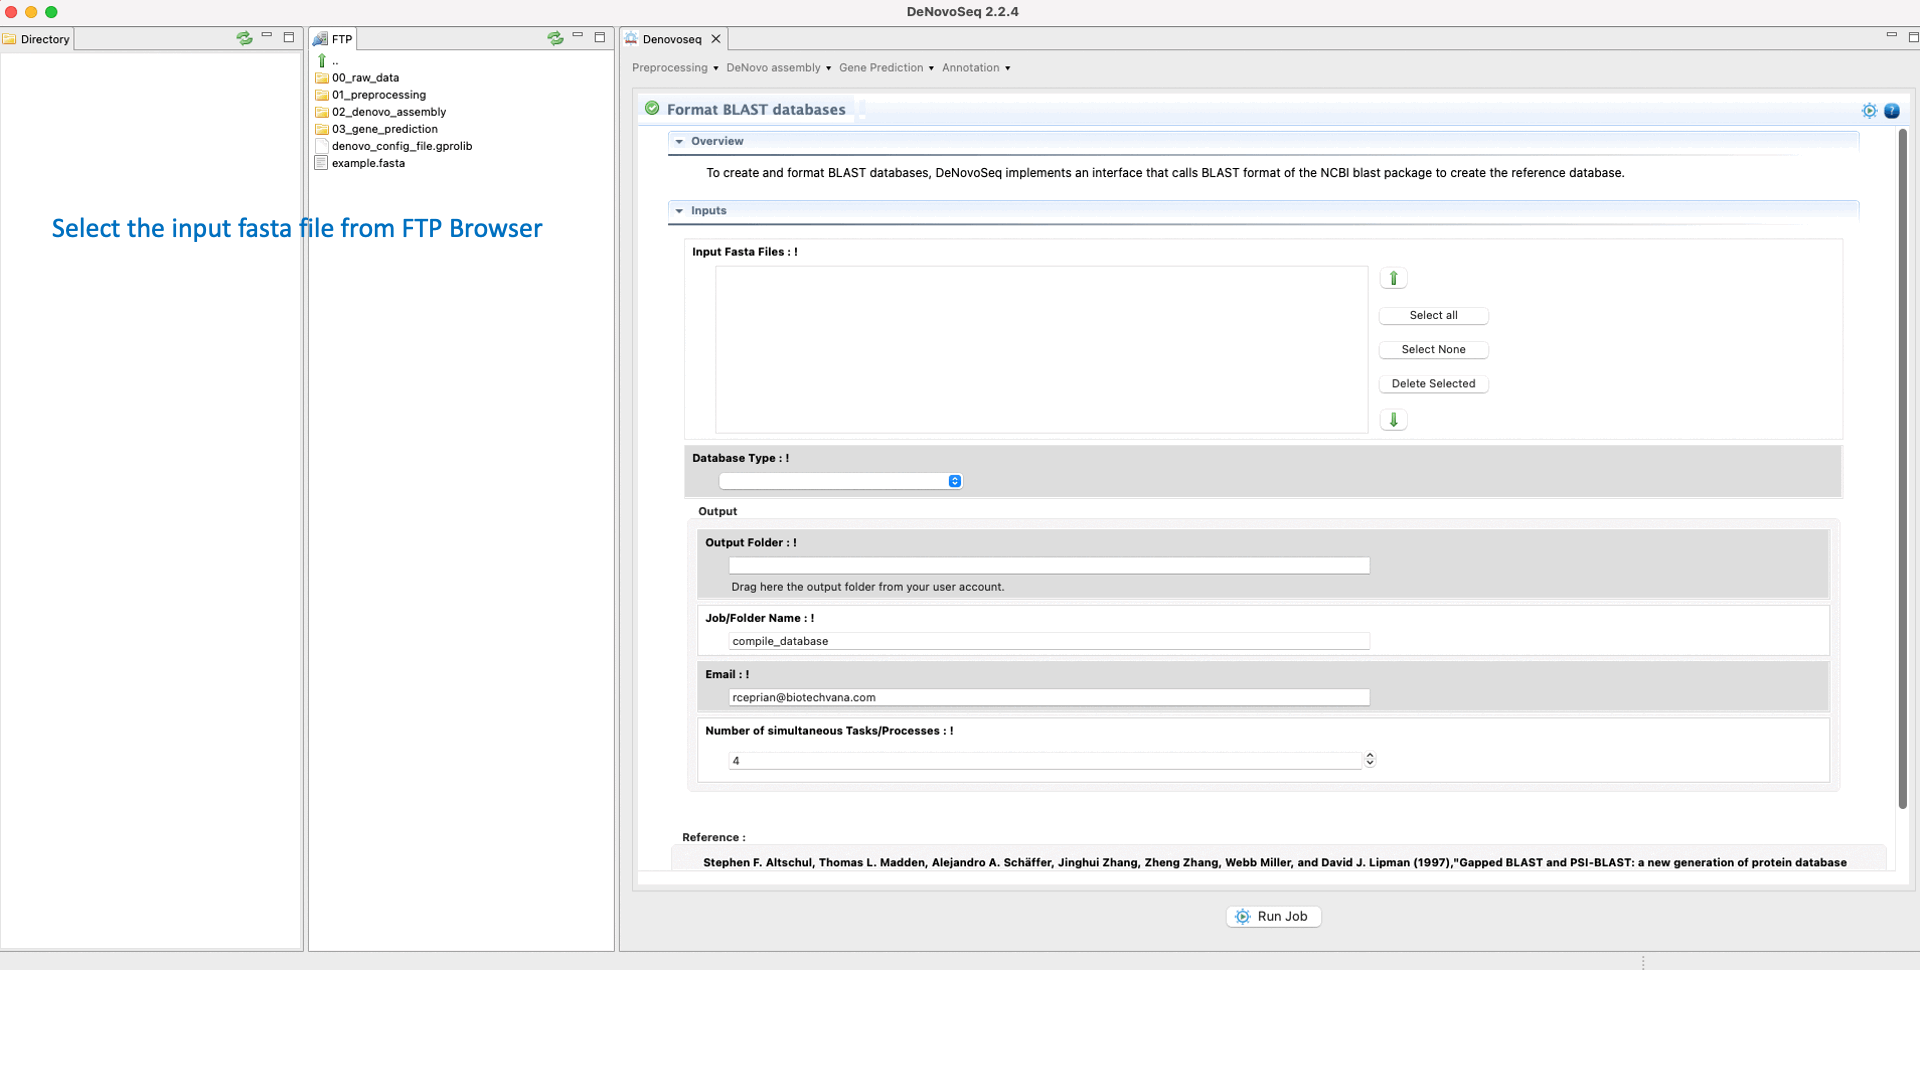Screen dimensions: 1920x1080
Task: Click the Output Folder input field
Action: pyautogui.click(x=1048, y=566)
